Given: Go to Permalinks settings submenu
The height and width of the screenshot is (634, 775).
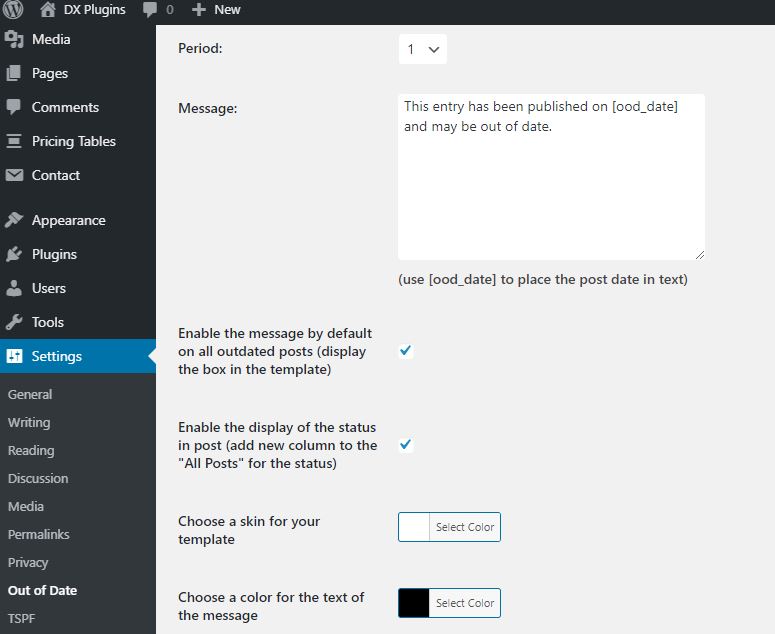Looking at the screenshot, I should point(39,534).
